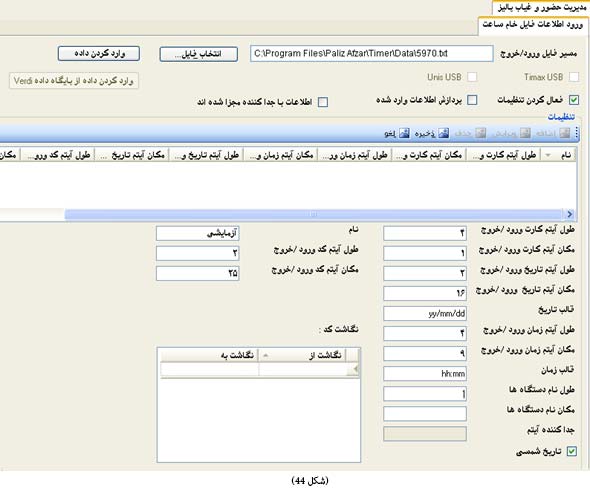Viewport: 590px width, 497px height.
Task: Click the تنظیمات group label link
Action: pyautogui.click(x=561, y=117)
